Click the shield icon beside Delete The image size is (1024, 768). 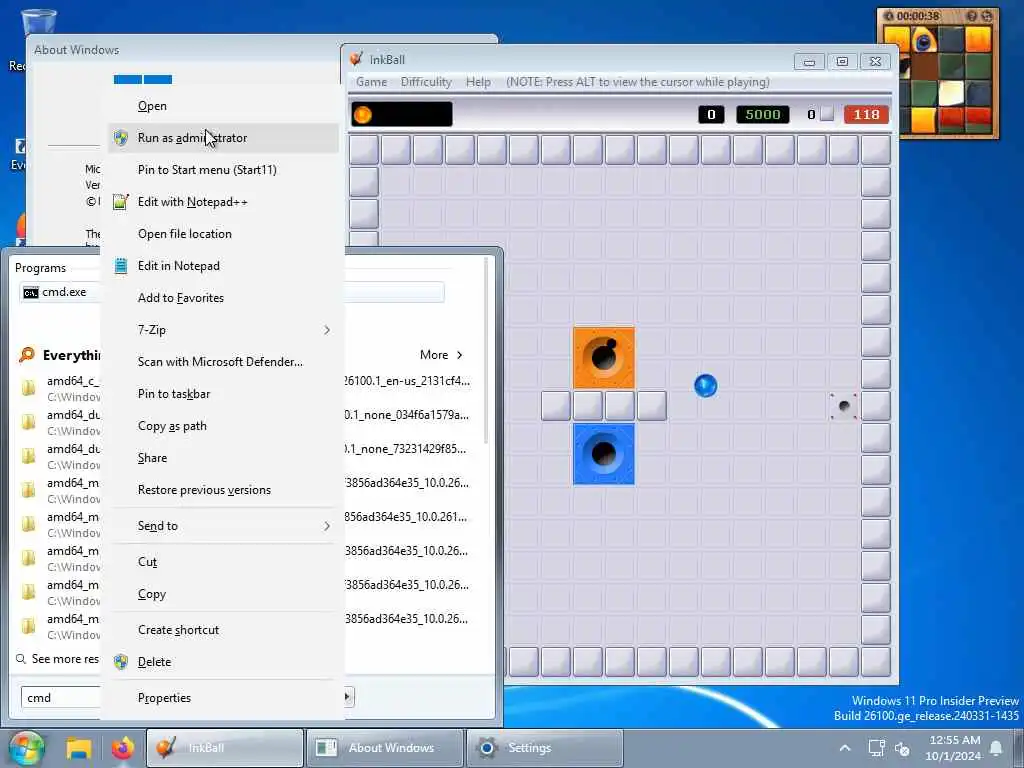click(121, 662)
